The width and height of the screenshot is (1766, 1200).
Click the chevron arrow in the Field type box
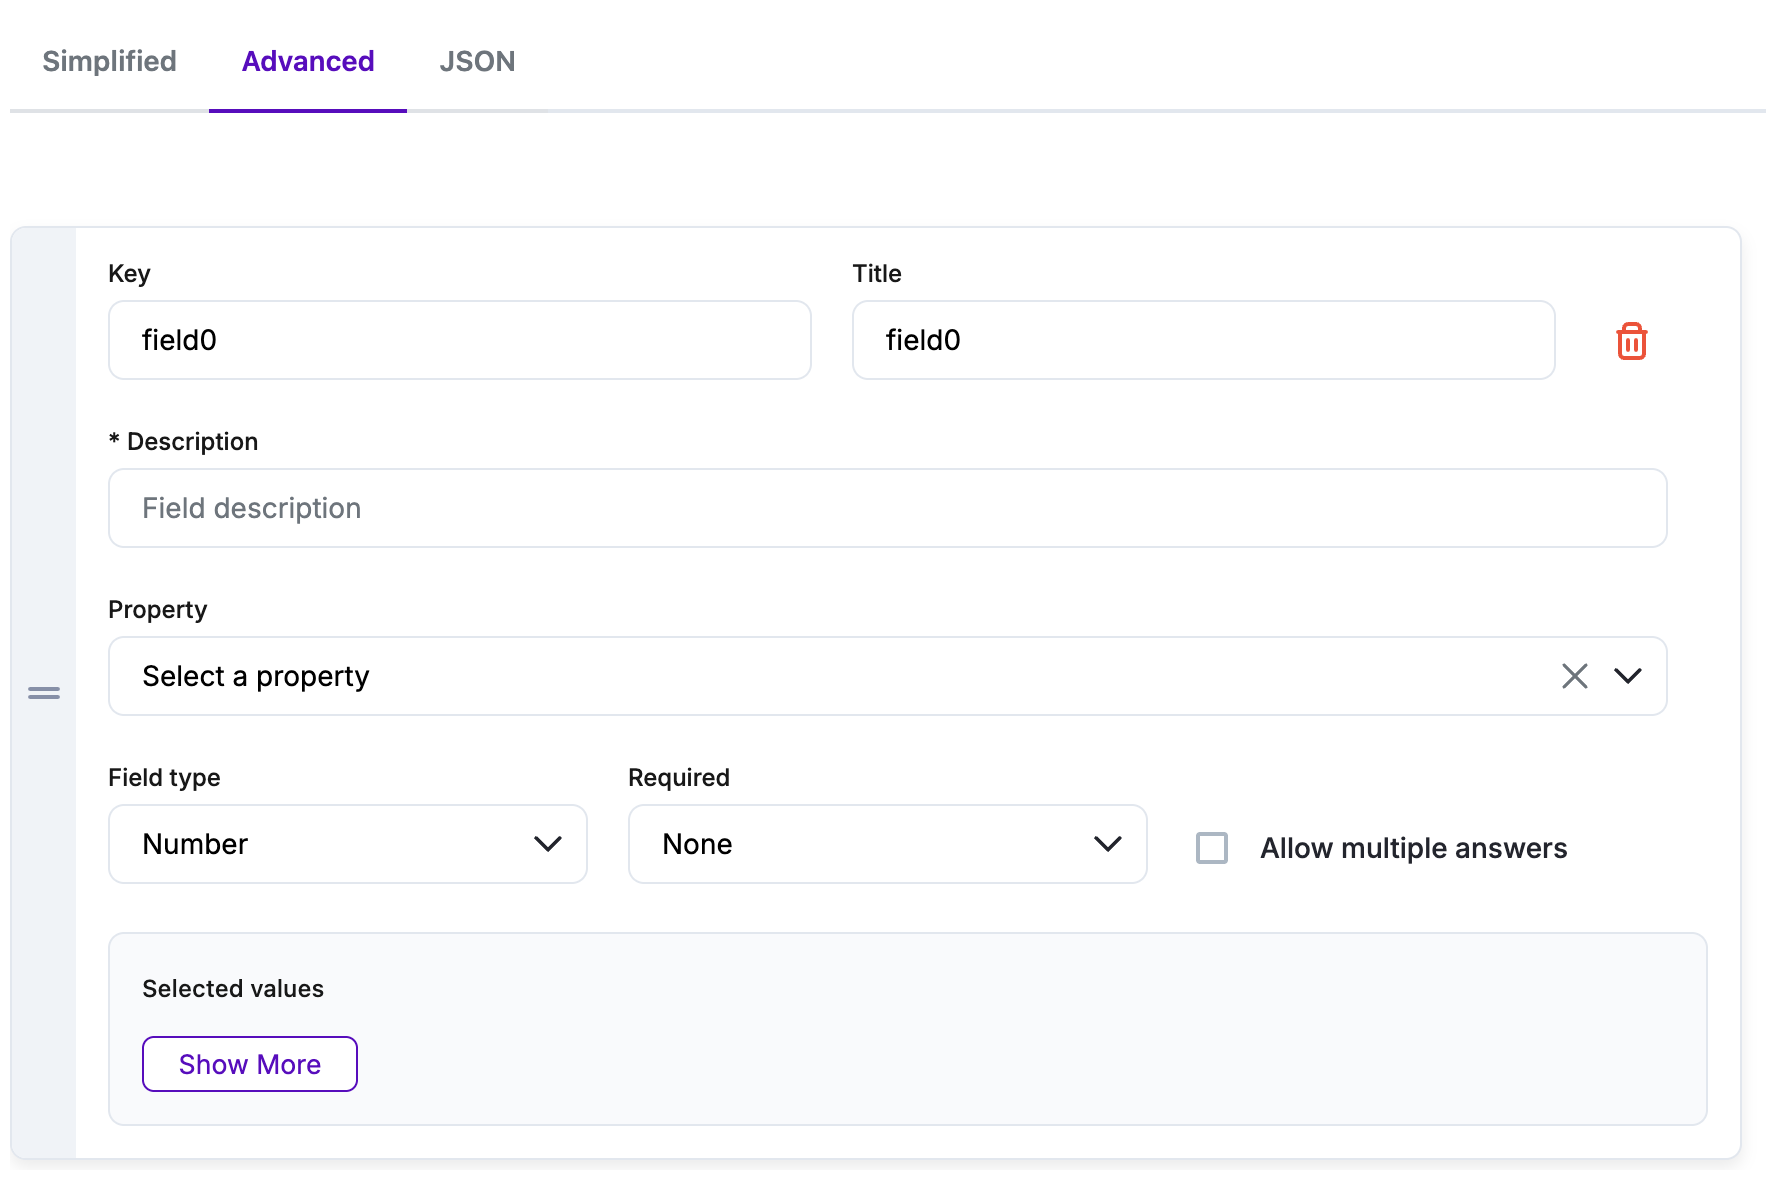tap(547, 844)
